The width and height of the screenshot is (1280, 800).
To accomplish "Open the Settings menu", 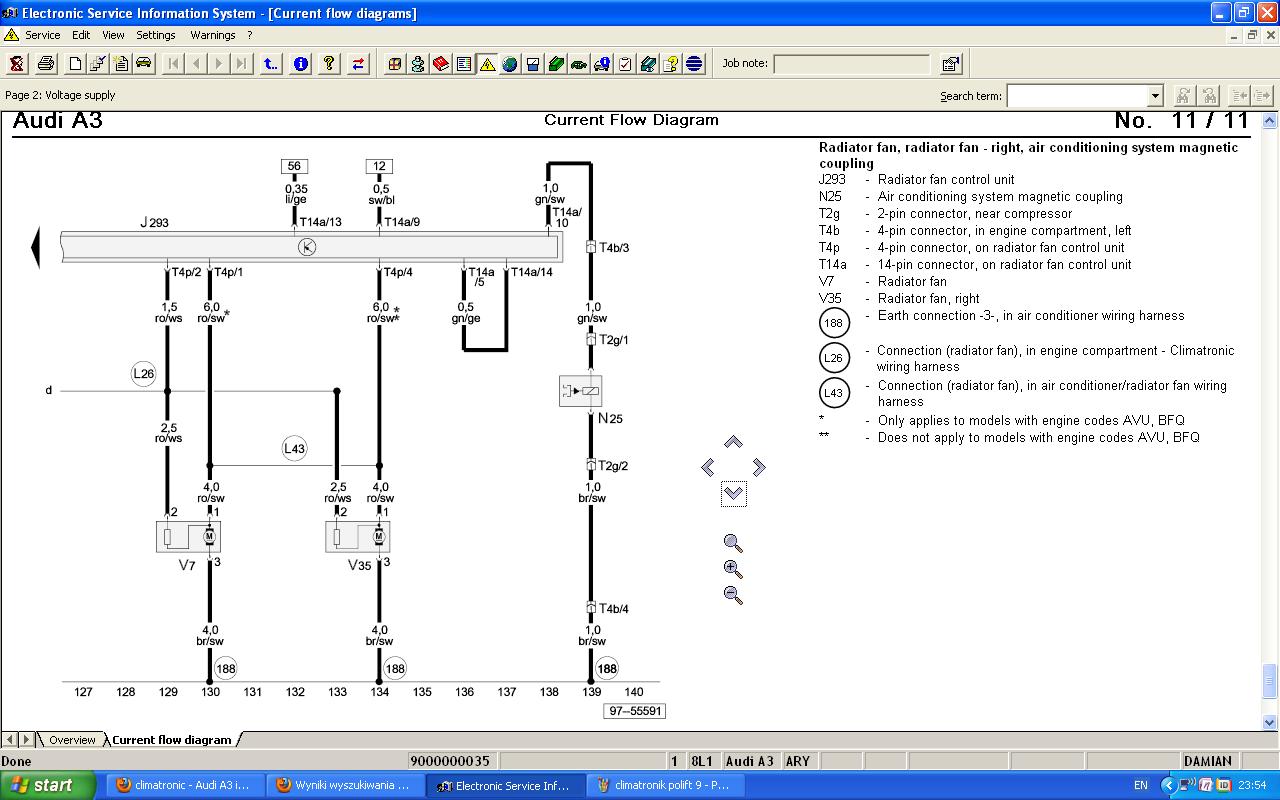I will click(156, 35).
